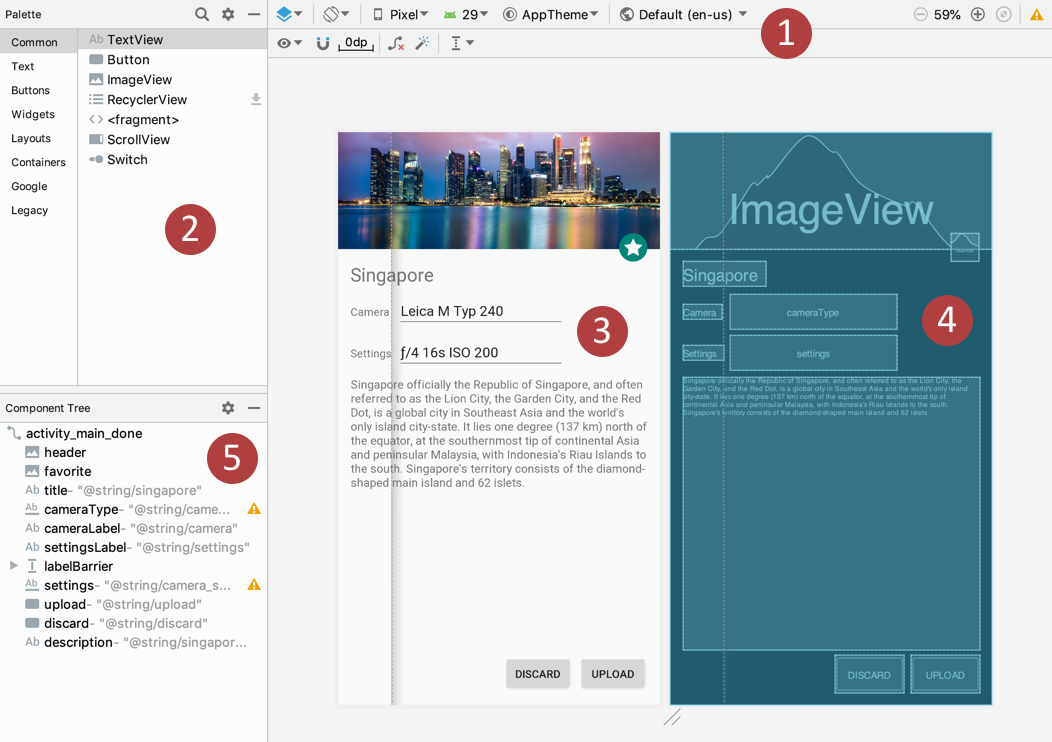
Task: Click the UPLOAD button in design preview
Action: click(612, 674)
